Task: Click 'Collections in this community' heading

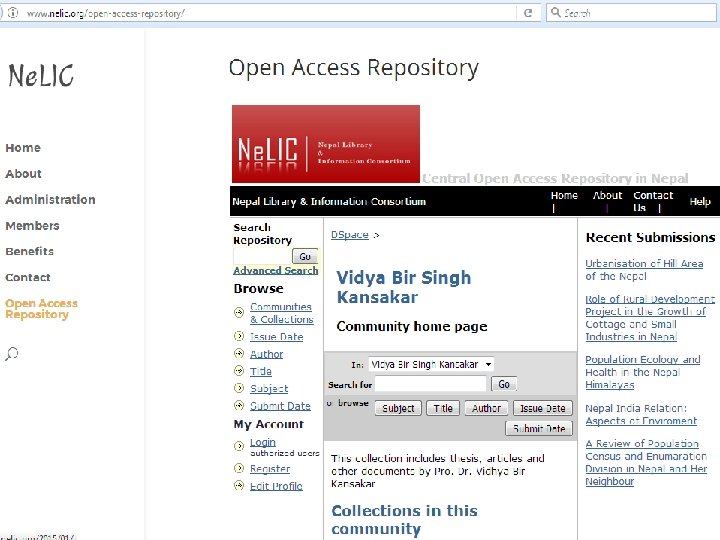Action: pyautogui.click(x=405, y=520)
